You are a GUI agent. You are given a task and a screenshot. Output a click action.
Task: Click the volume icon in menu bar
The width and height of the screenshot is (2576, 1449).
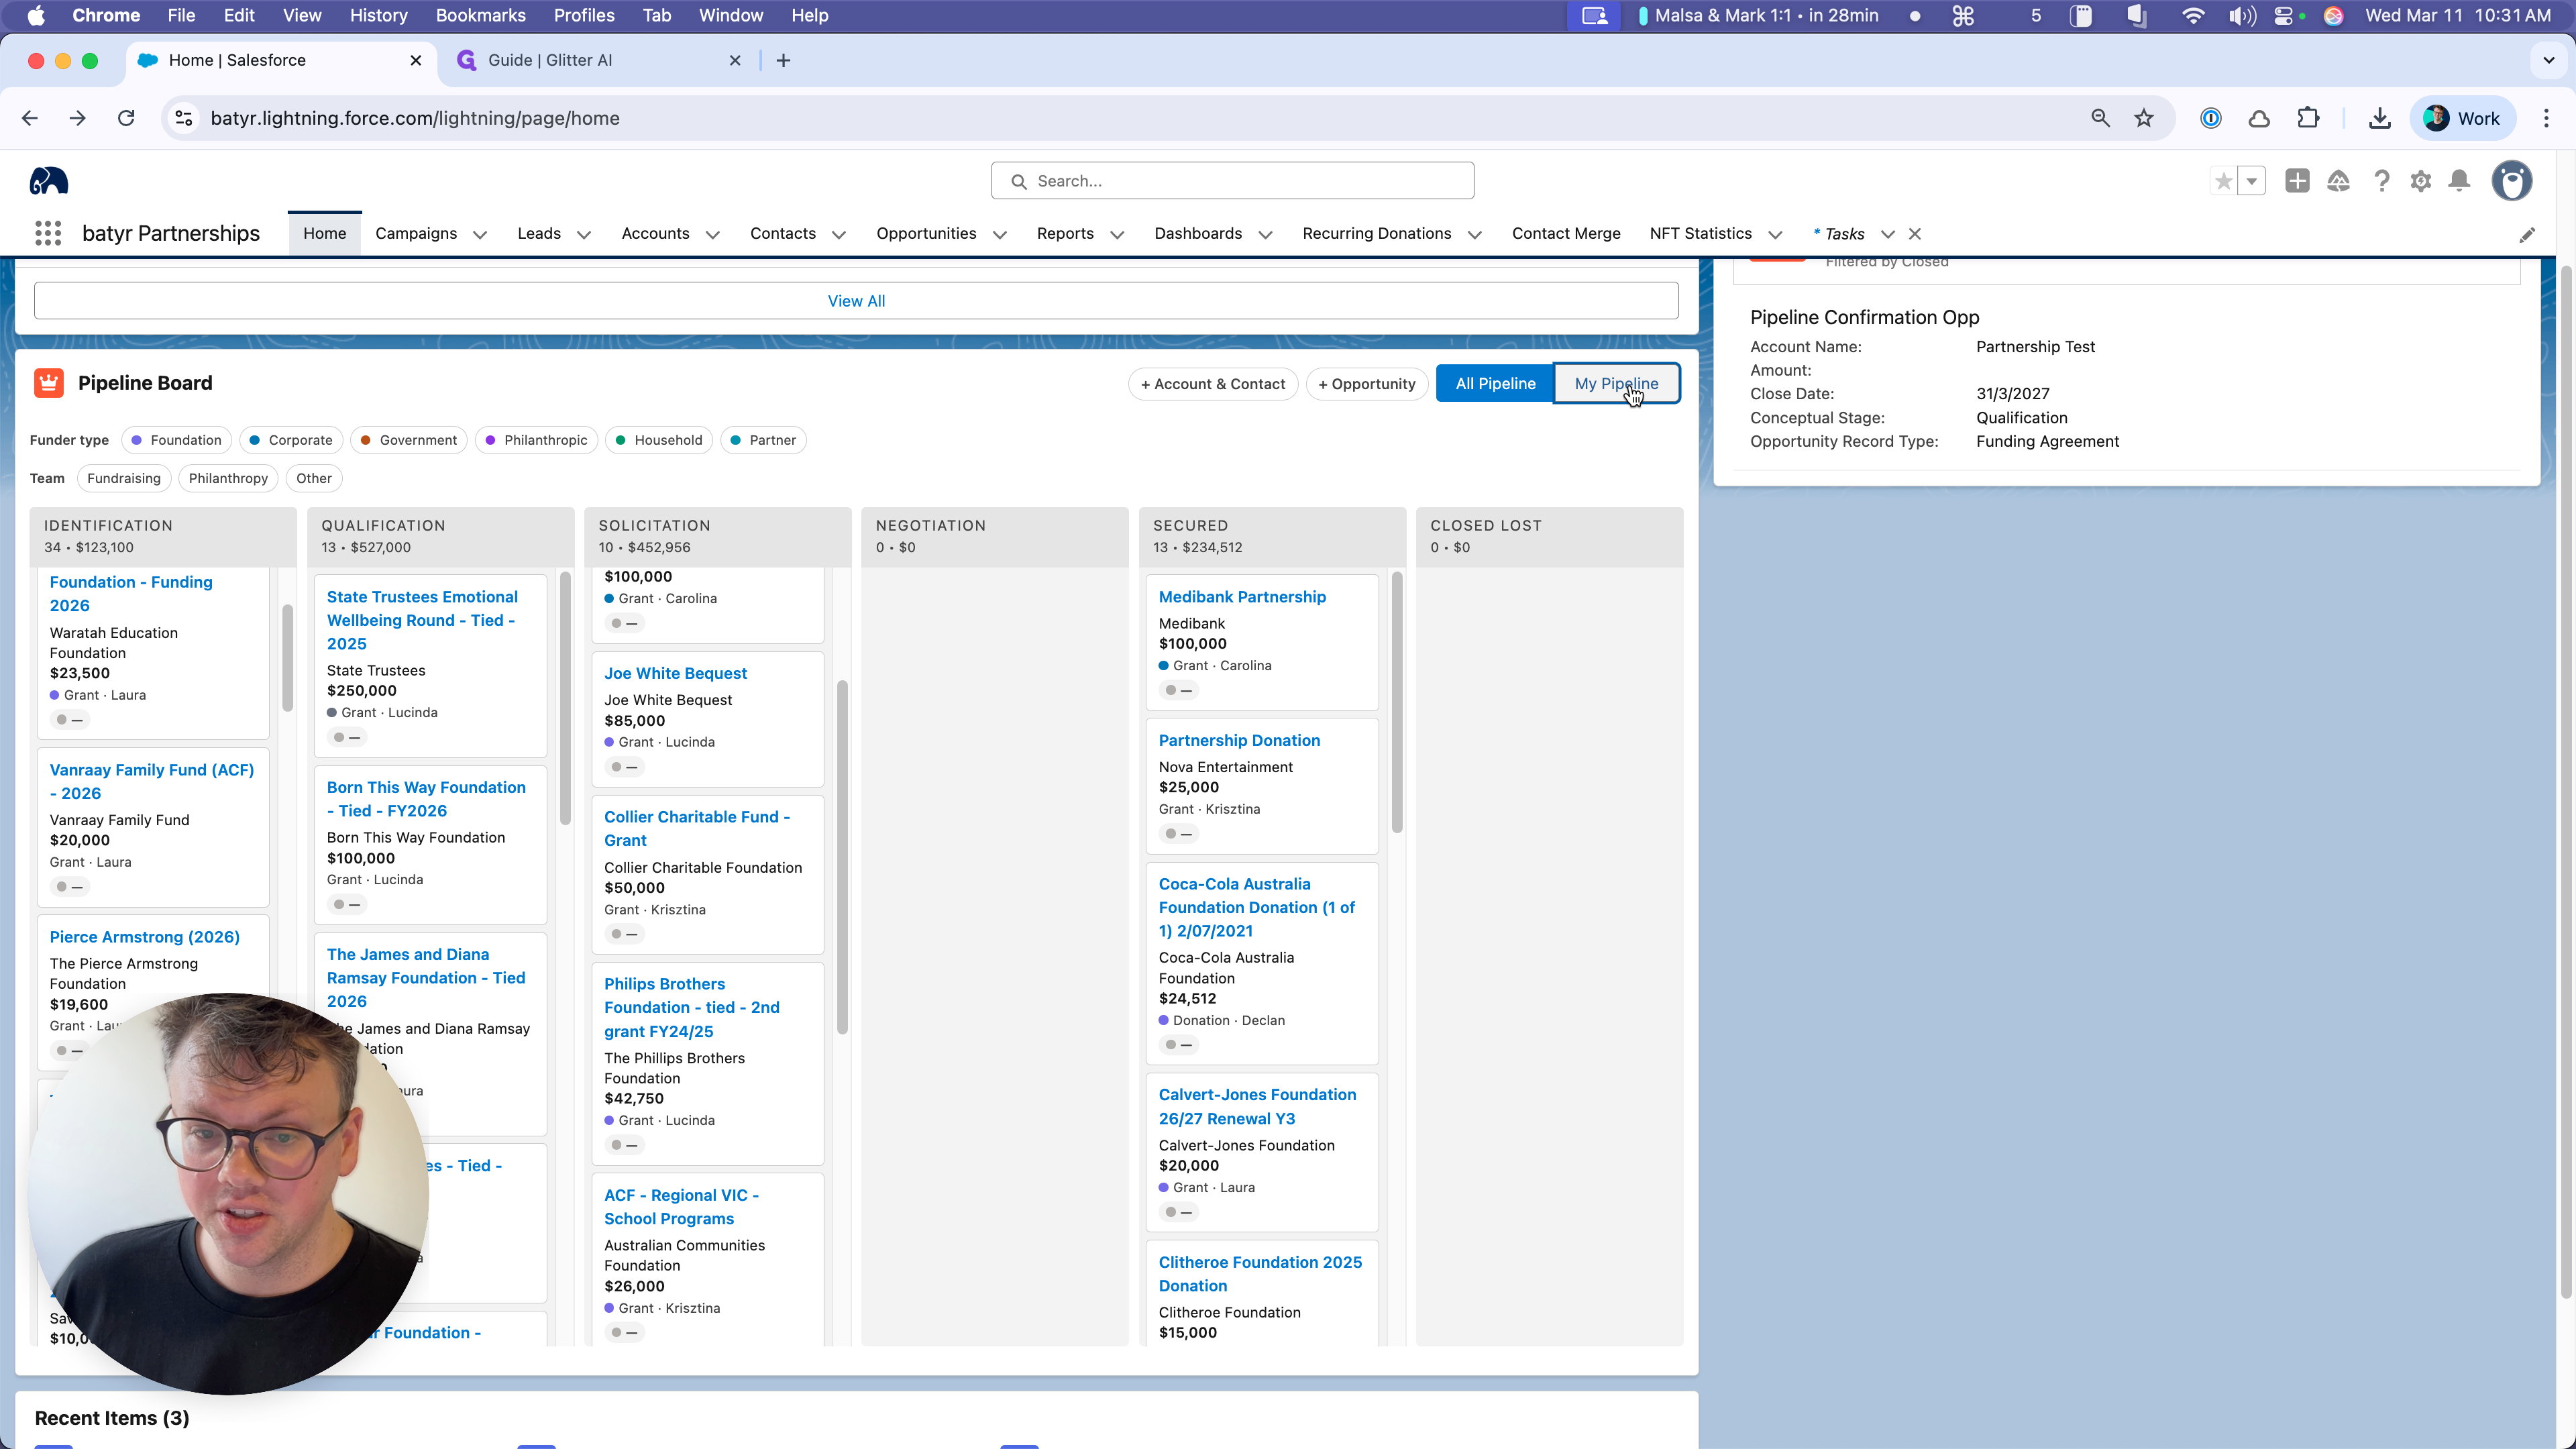(2242, 16)
